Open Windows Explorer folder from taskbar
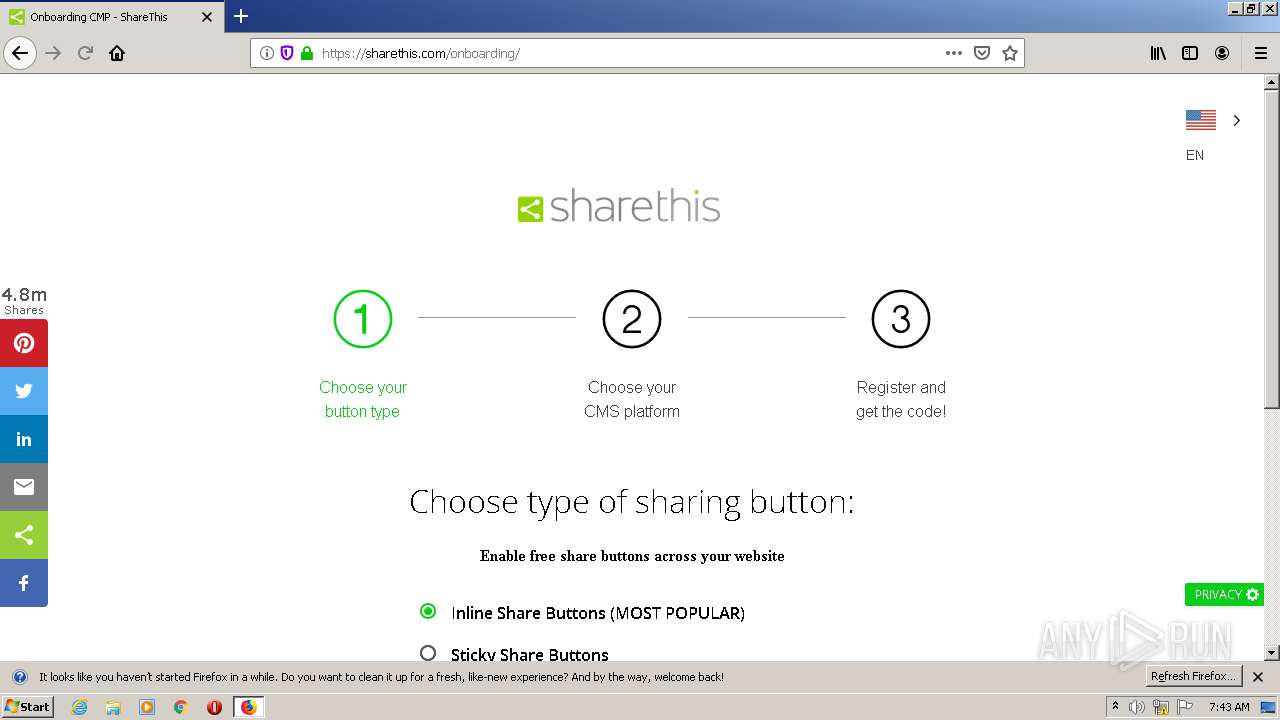The image size is (1280, 720). tap(113, 707)
